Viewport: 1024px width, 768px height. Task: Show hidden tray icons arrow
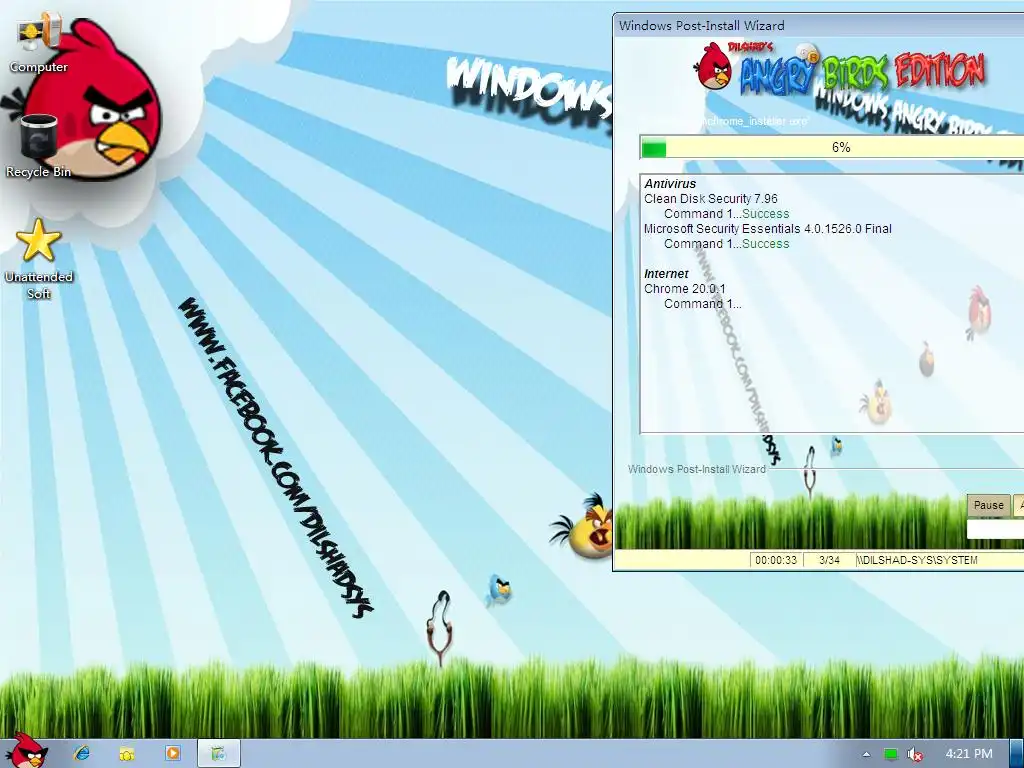pyautogui.click(x=866, y=754)
